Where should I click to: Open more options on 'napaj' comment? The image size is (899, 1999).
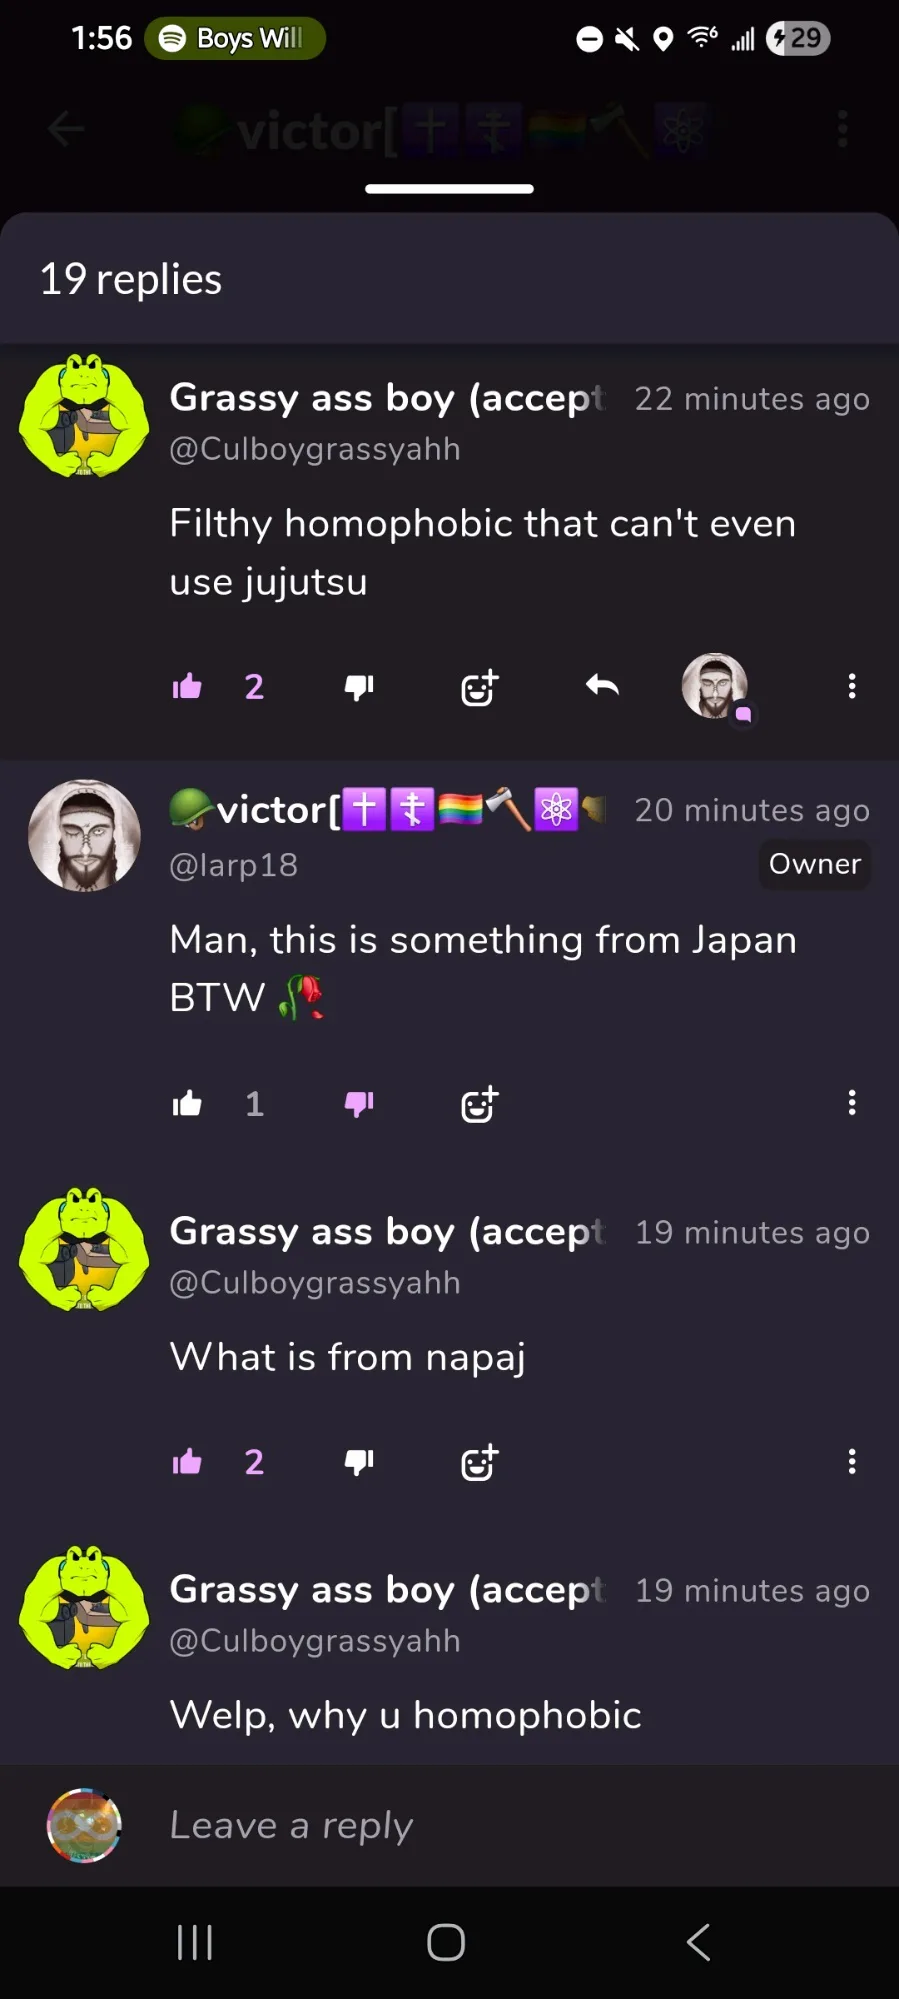pyautogui.click(x=852, y=1462)
